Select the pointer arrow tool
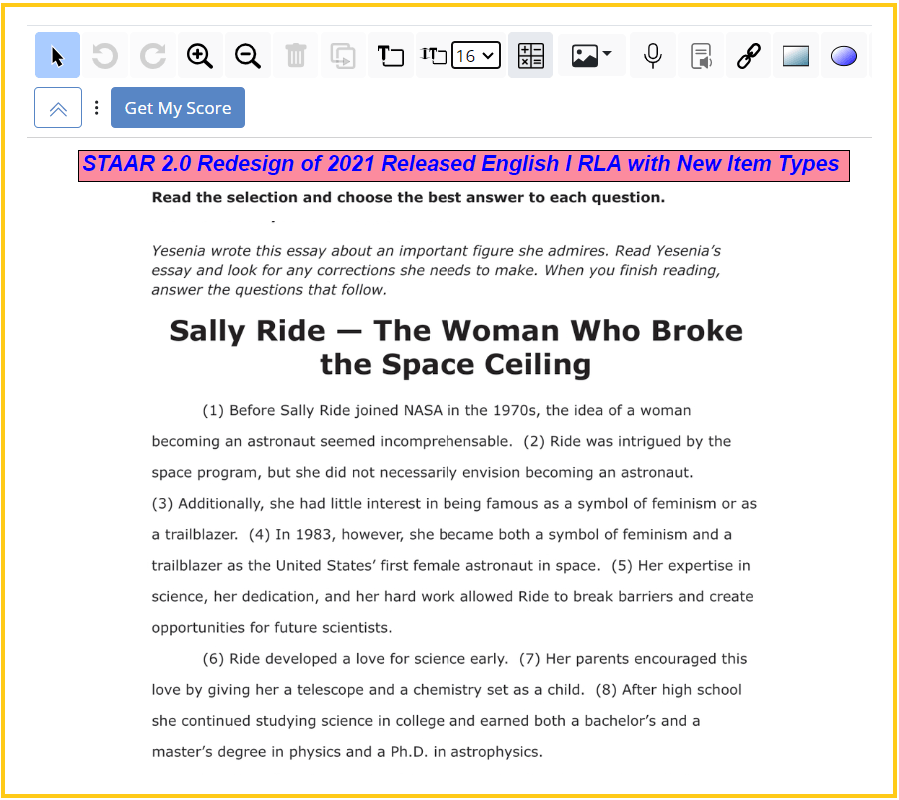Image resolution: width=899 pixels, height=800 pixels. point(57,56)
